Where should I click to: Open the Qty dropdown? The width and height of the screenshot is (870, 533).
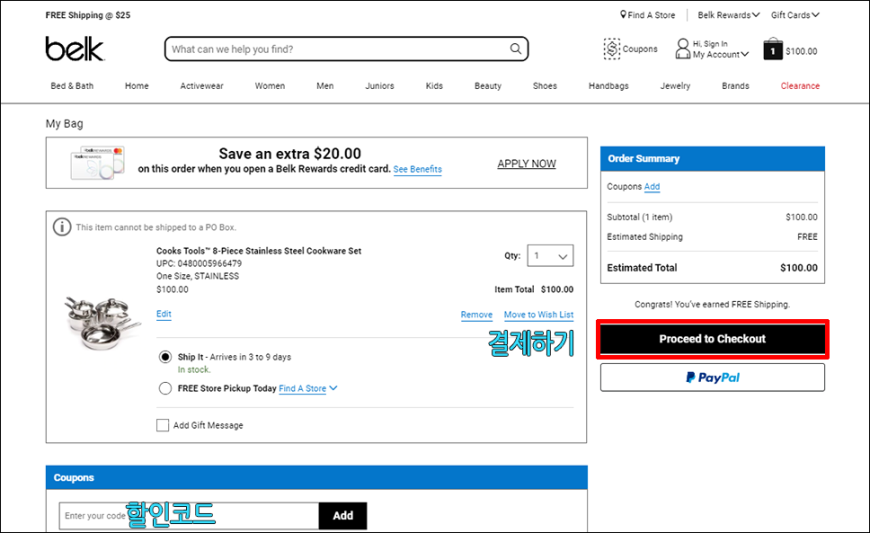tap(550, 256)
